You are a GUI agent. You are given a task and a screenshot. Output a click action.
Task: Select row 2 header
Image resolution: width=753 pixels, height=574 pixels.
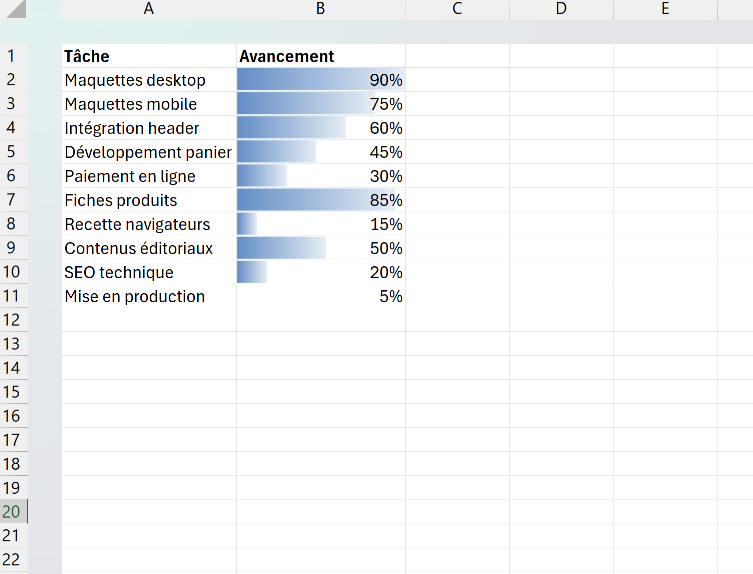pyautogui.click(x=13, y=80)
